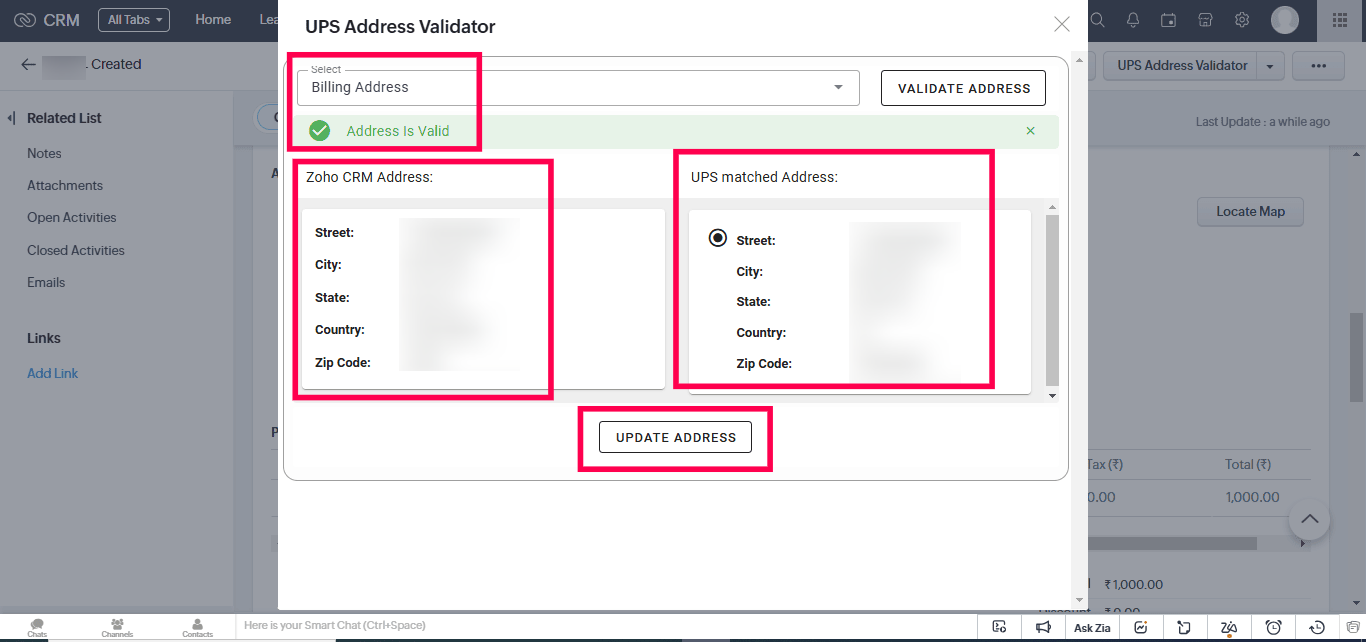The width and height of the screenshot is (1366, 642).
Task: Open the more options ellipsis menu
Action: pos(1318,66)
